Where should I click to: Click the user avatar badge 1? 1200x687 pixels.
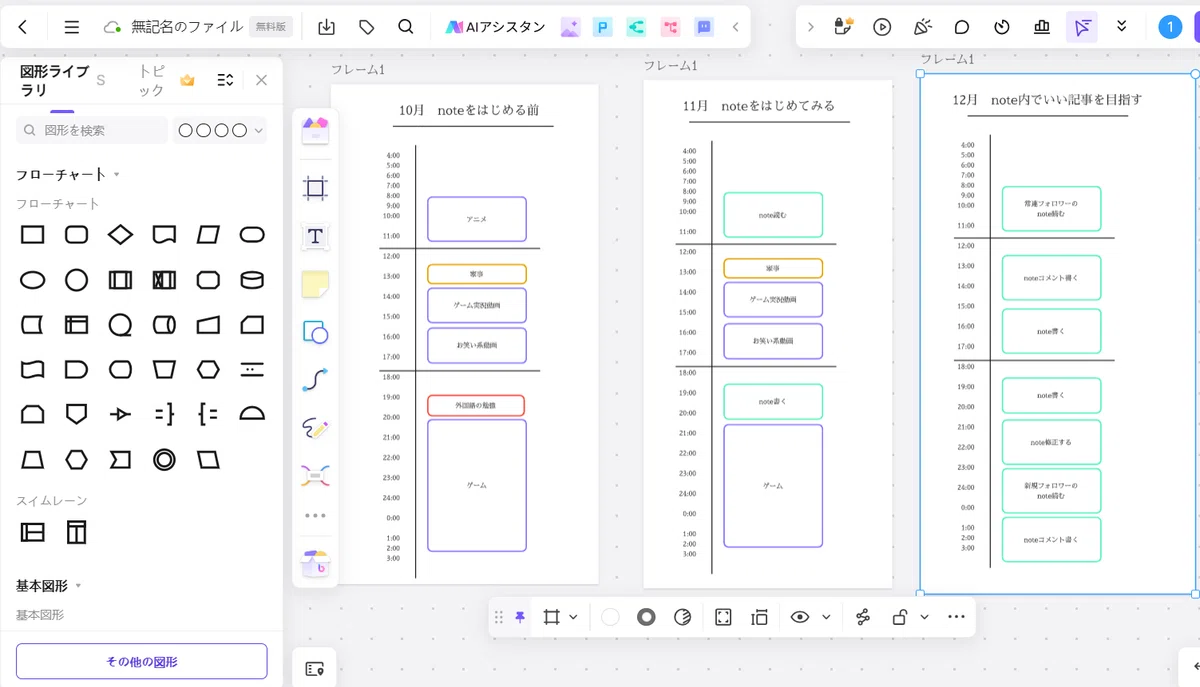(x=1170, y=27)
